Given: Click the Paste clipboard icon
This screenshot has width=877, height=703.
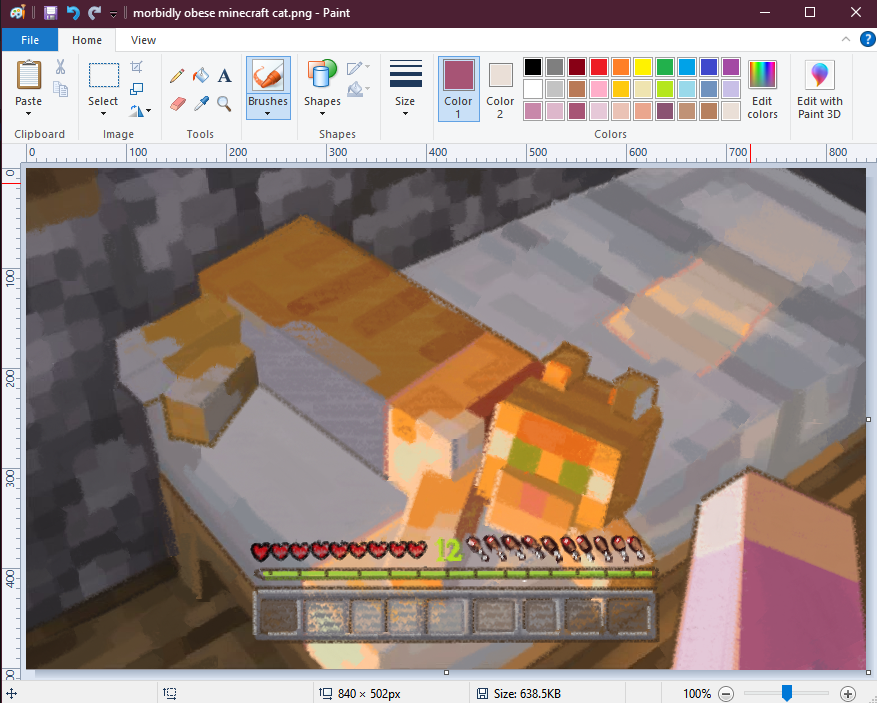Looking at the screenshot, I should [x=29, y=75].
